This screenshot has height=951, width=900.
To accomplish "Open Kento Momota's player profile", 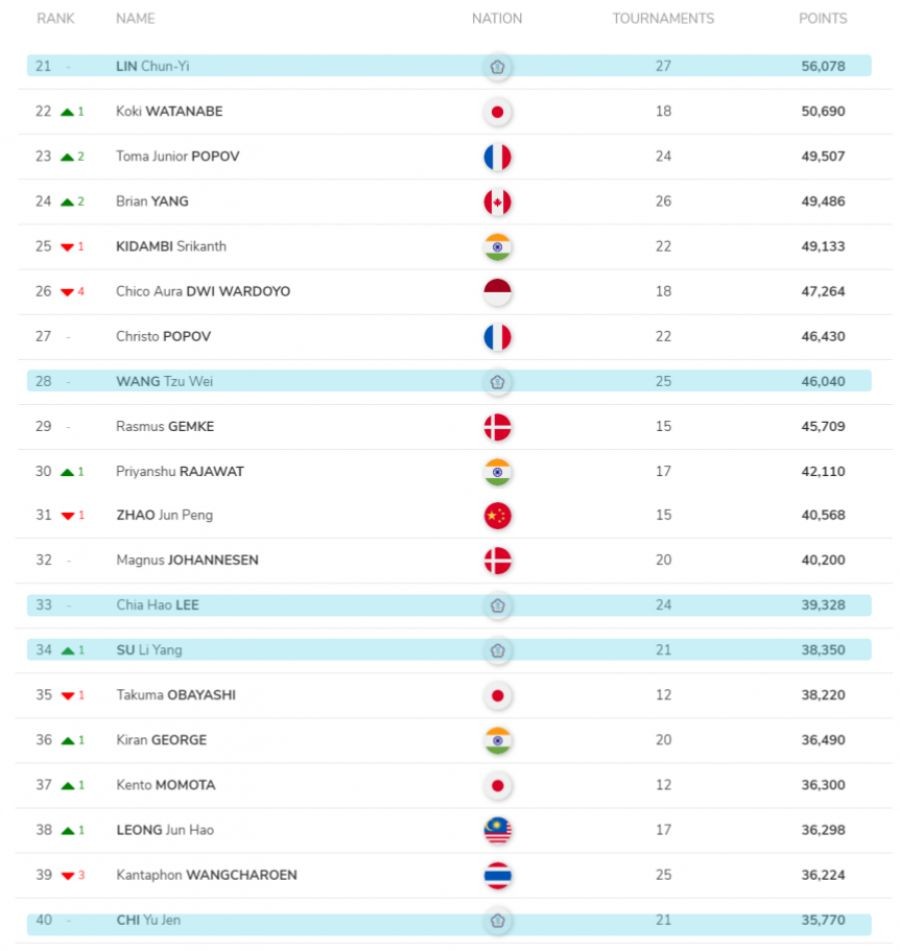I will tap(165, 785).
